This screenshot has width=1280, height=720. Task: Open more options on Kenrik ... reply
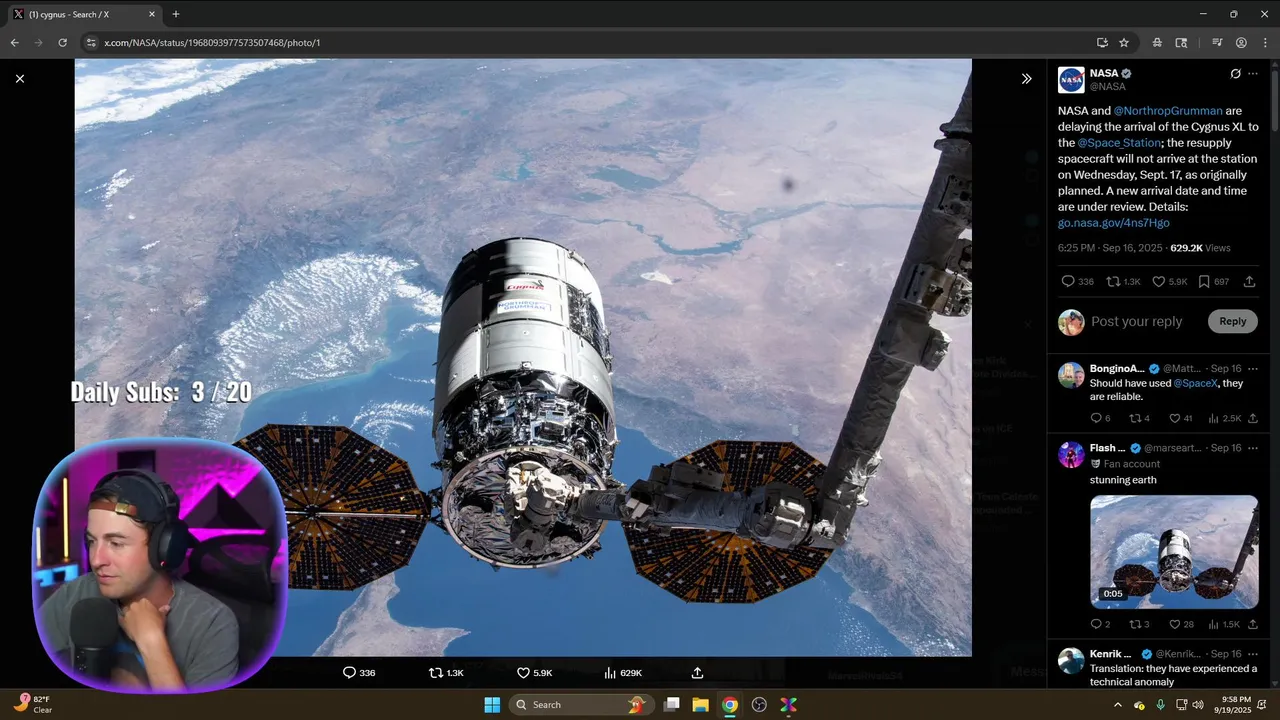coord(1253,654)
